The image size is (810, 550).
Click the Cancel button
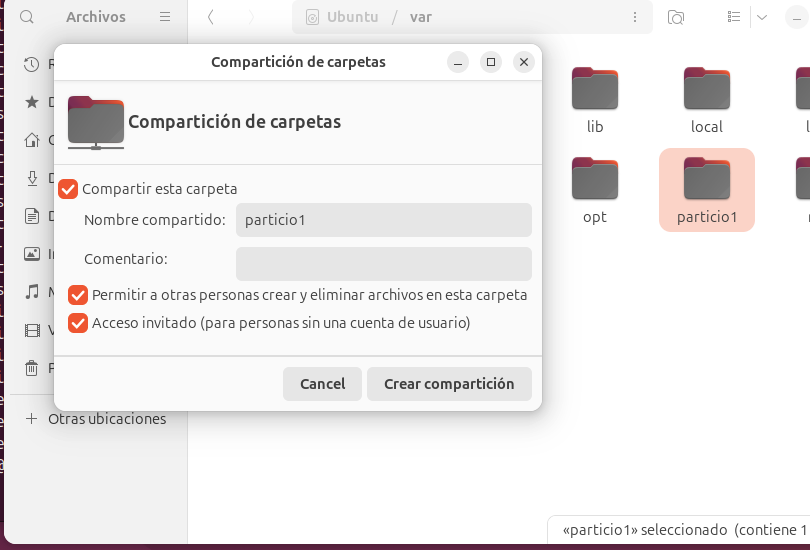[x=322, y=384]
